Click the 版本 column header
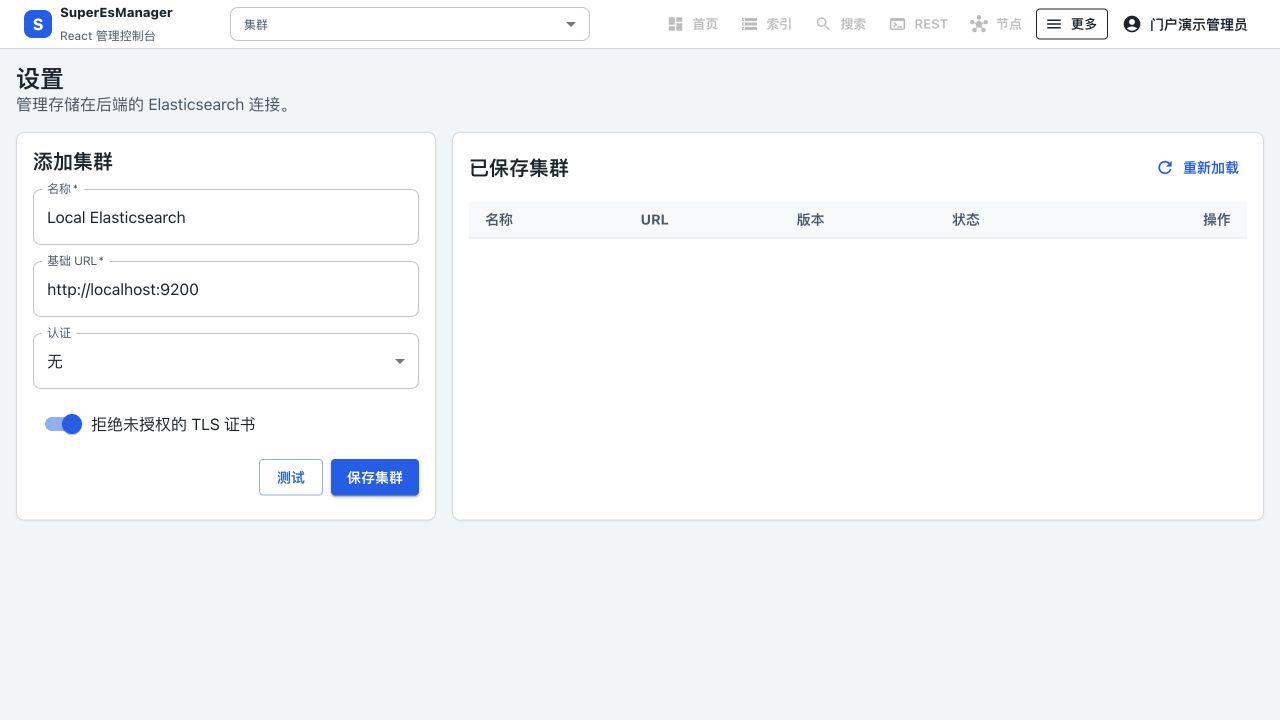 pos(811,220)
